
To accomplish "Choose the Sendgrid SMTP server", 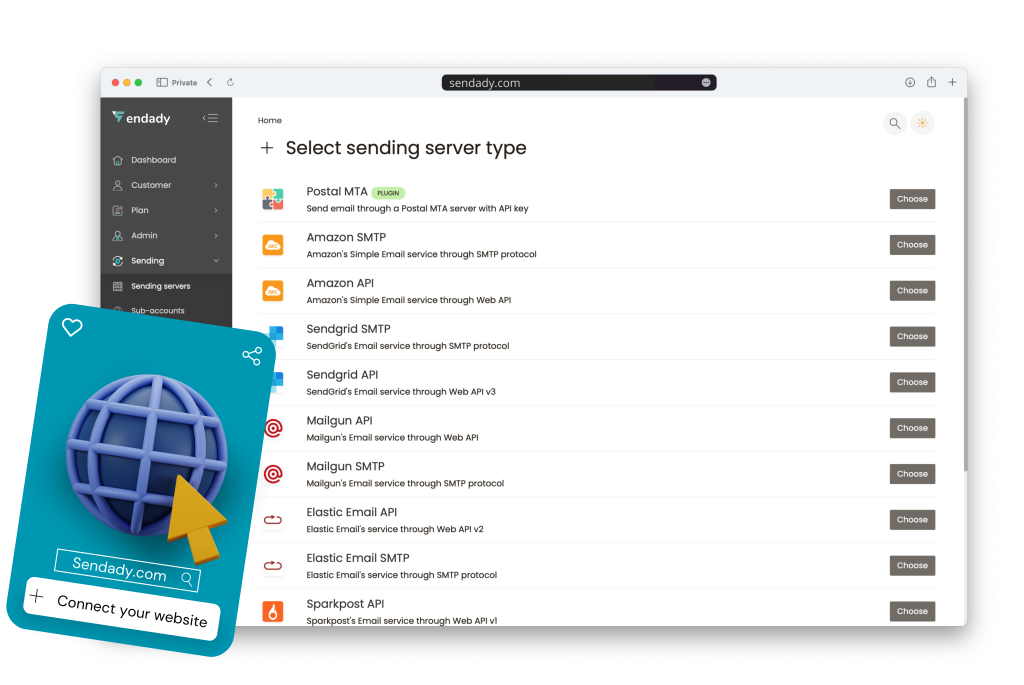I will 912,336.
